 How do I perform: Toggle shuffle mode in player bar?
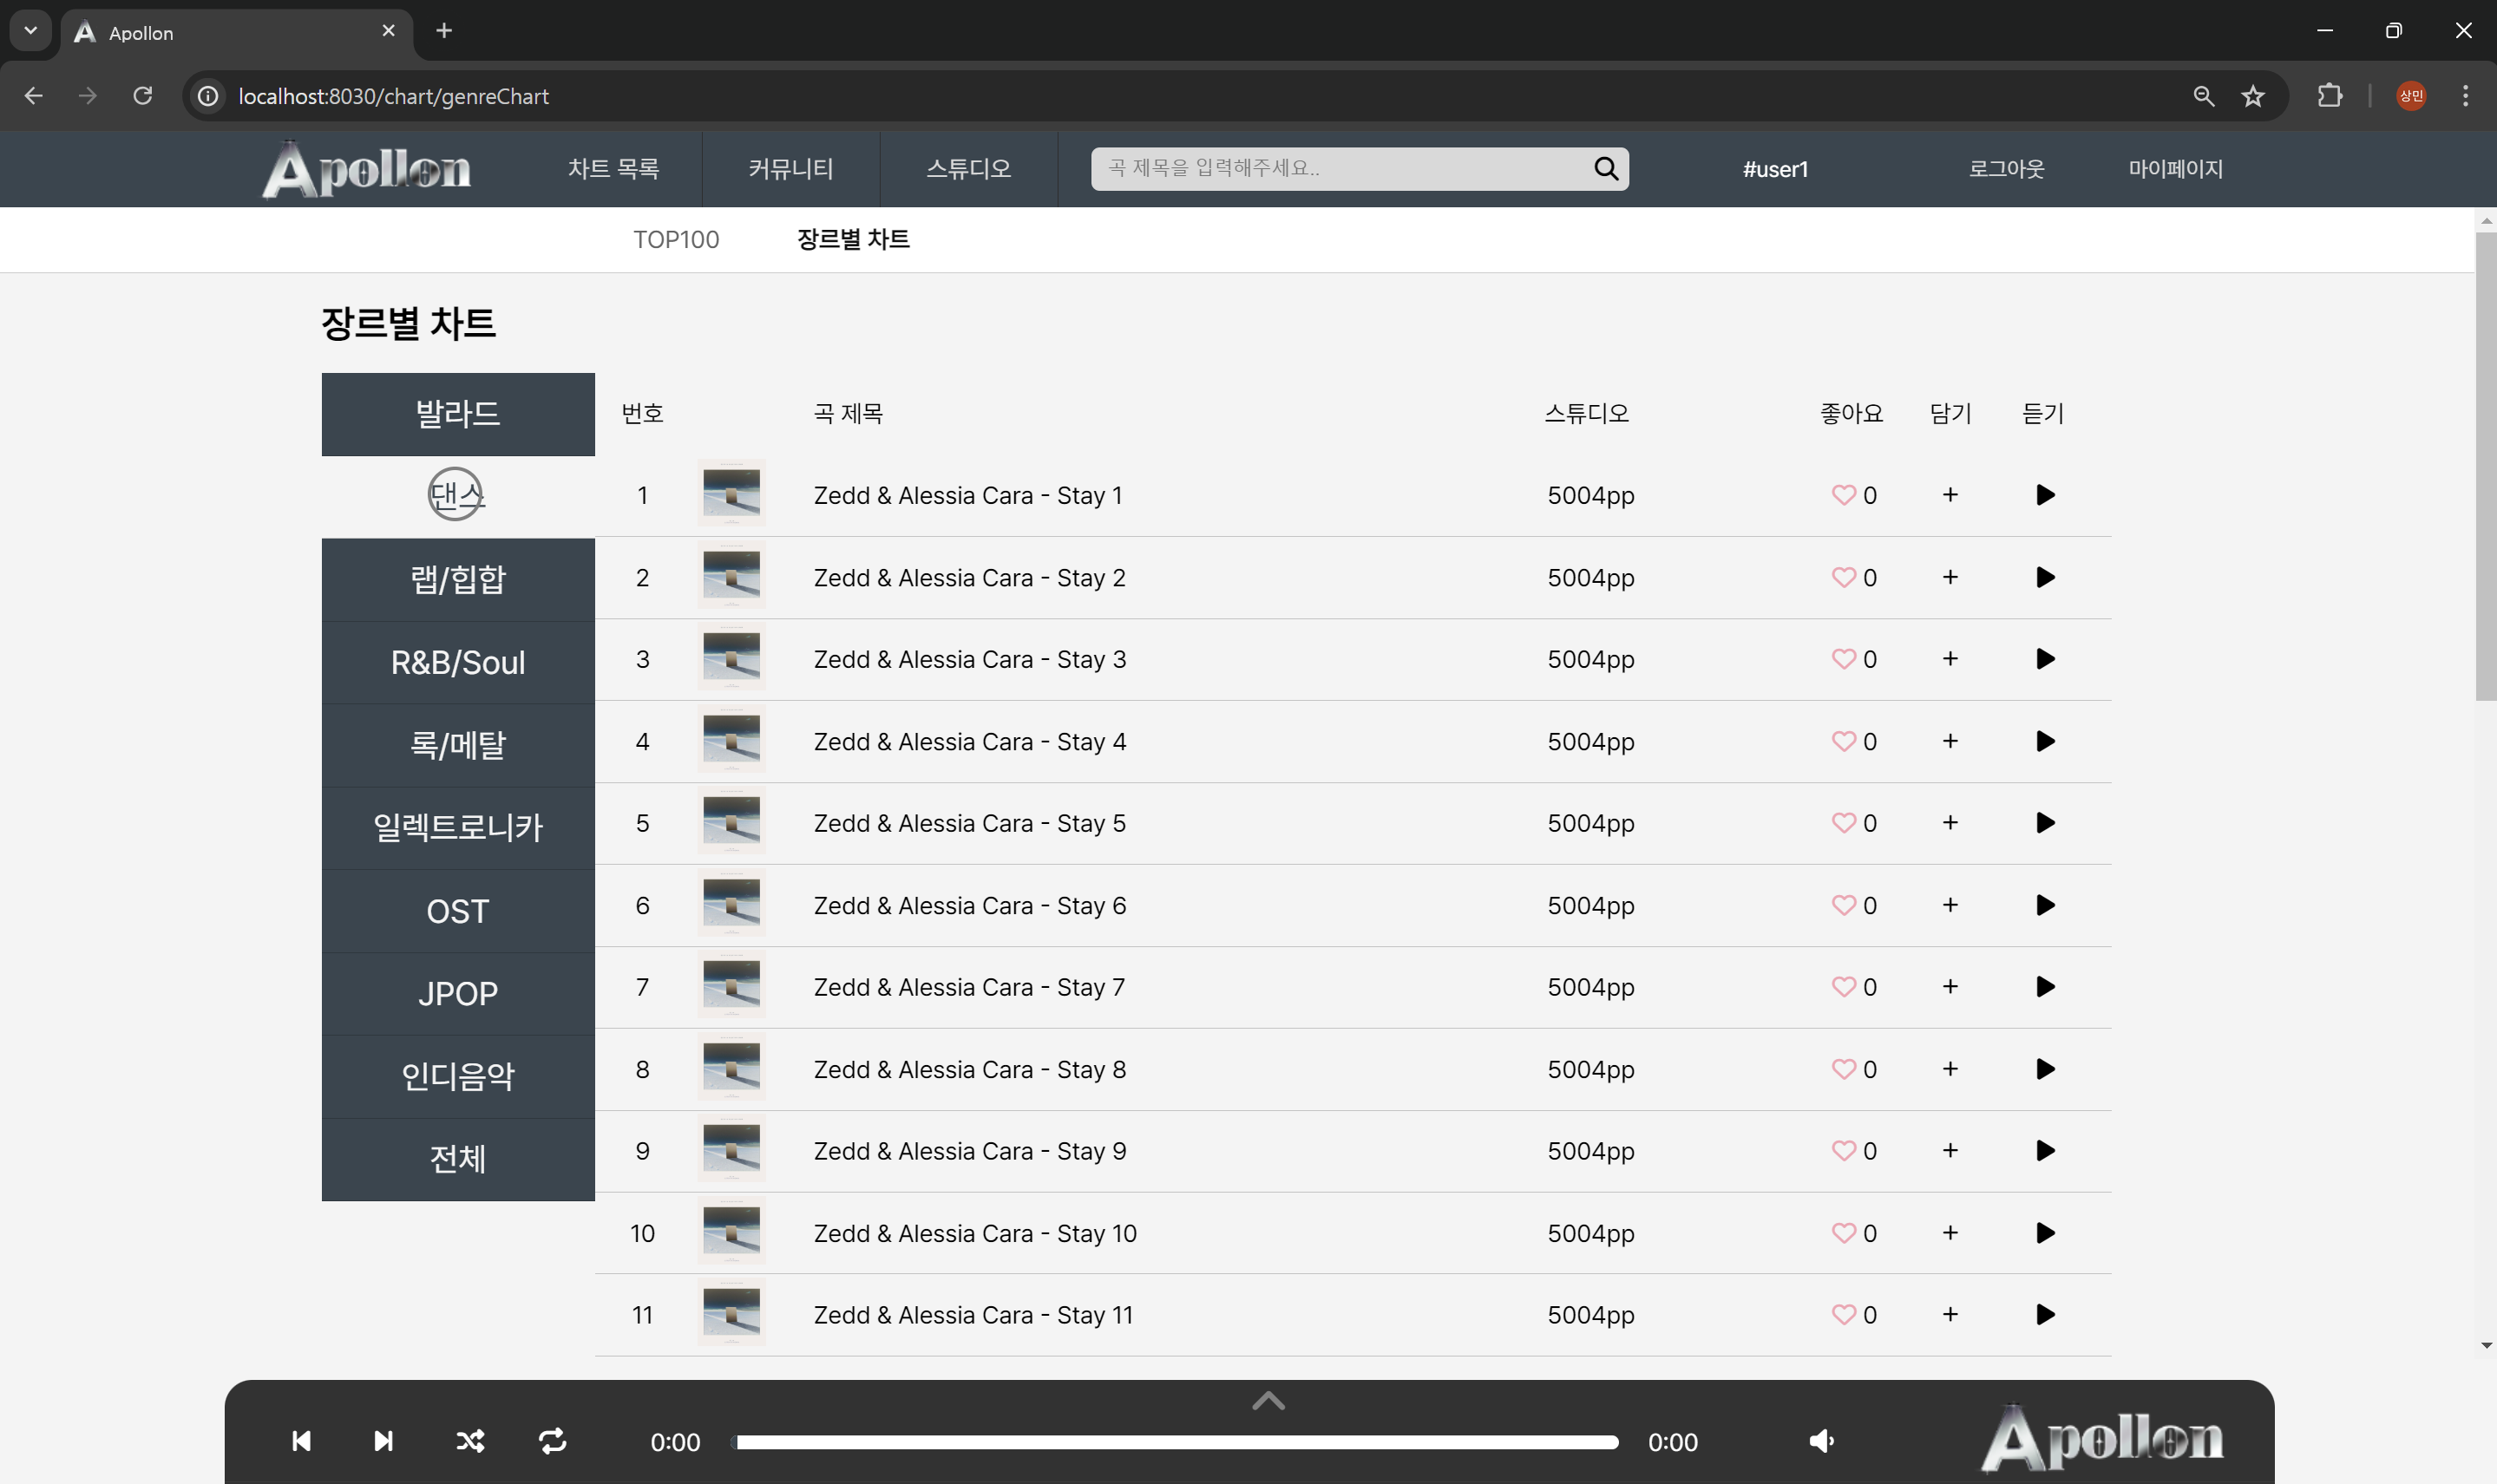(x=470, y=1441)
